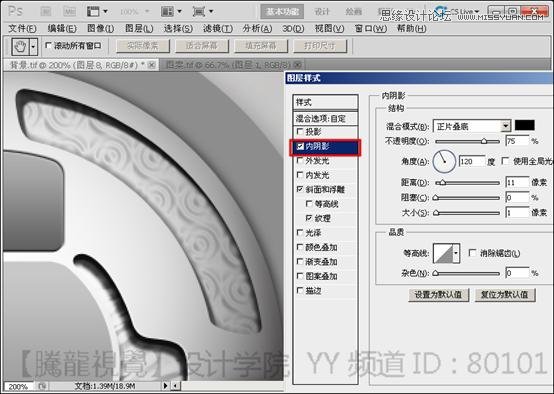
Task: Click the 适合屏幕 button
Action: (x=202, y=46)
